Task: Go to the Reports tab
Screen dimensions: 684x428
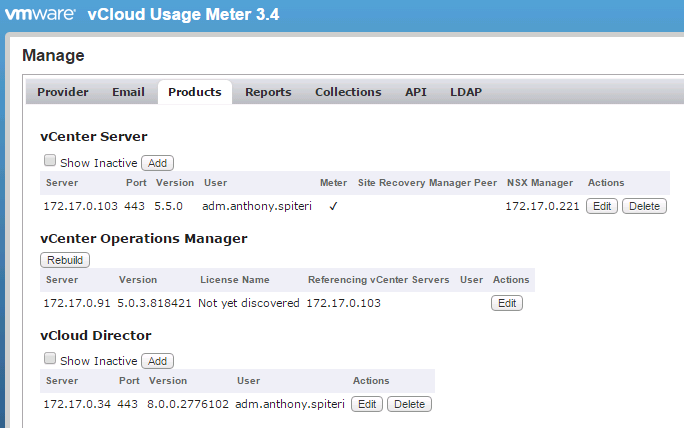Action: (x=268, y=92)
